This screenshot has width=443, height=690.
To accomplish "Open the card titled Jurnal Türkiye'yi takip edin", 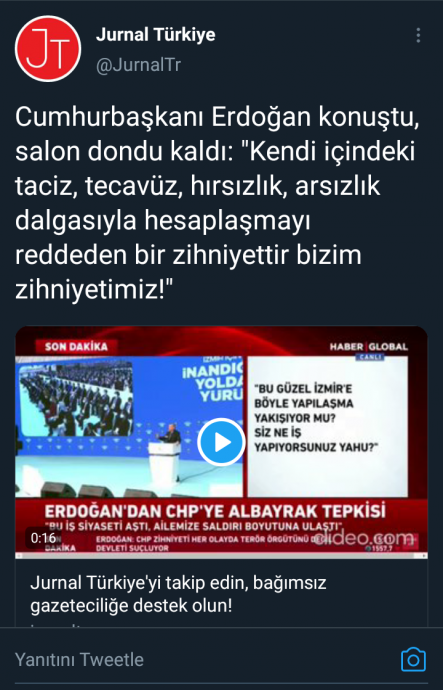I will [221, 594].
